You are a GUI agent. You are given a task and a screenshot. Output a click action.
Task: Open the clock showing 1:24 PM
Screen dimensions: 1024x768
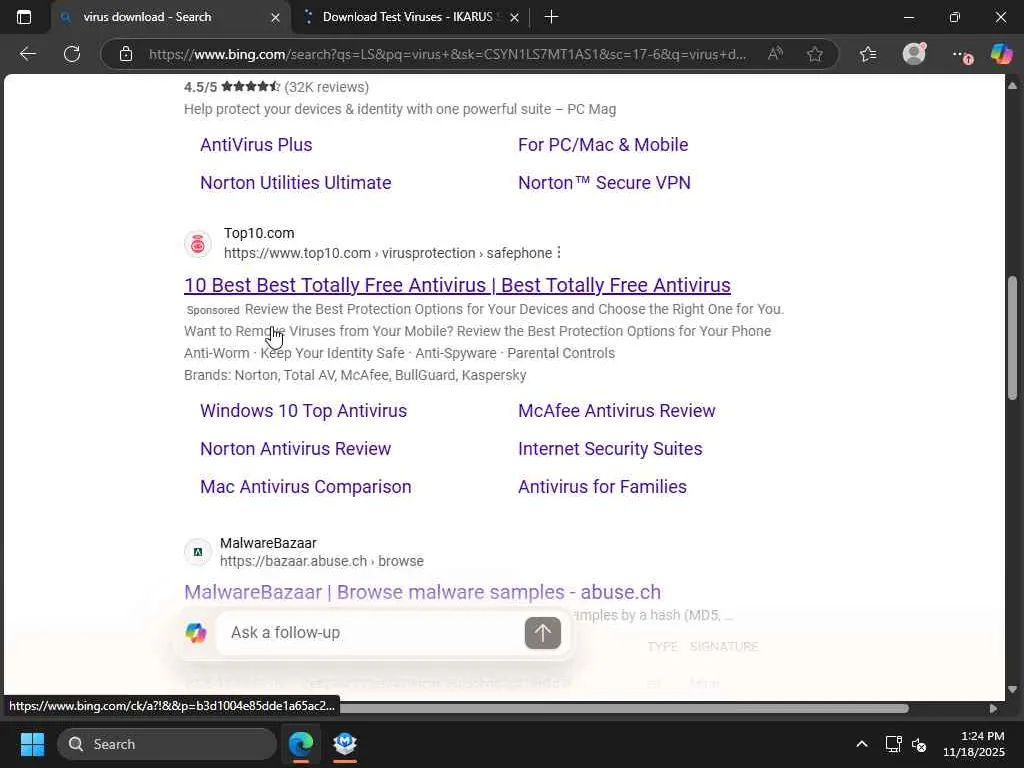(x=974, y=744)
